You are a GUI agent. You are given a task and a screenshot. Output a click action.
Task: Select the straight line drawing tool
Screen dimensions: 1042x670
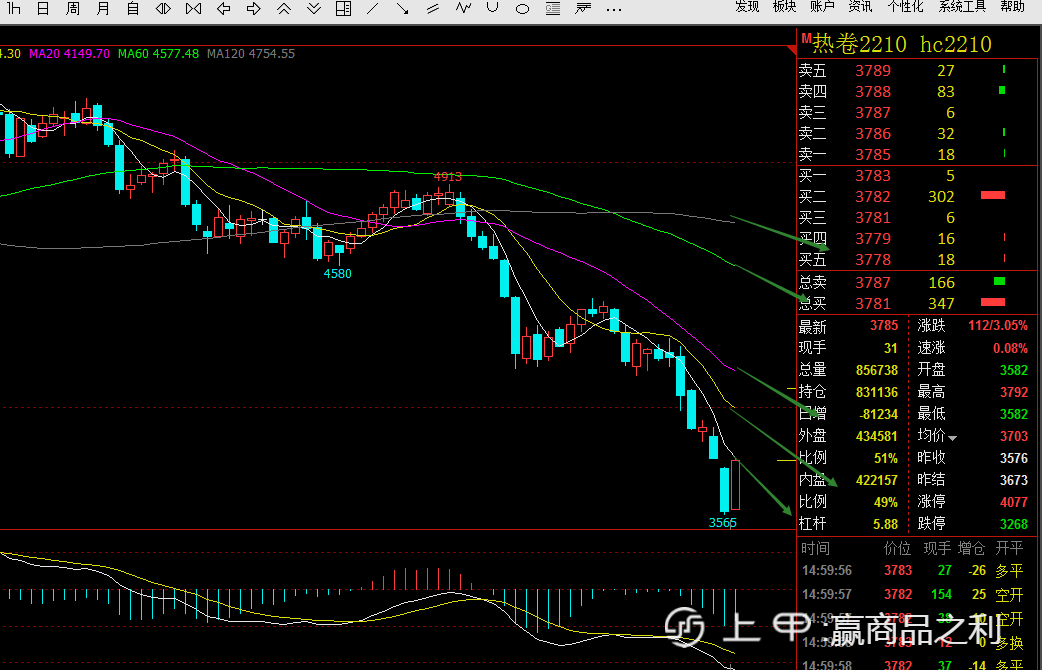pyautogui.click(x=373, y=9)
